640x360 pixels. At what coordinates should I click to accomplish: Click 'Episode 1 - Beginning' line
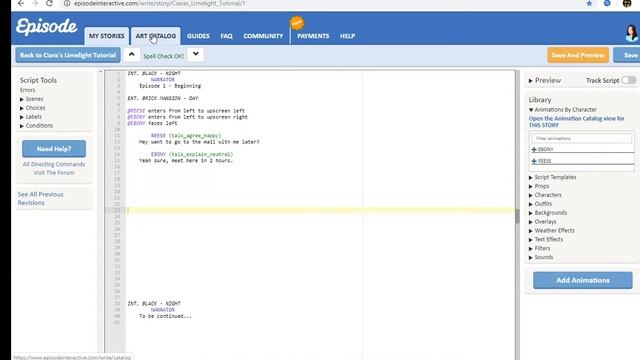pyautogui.click(x=170, y=86)
